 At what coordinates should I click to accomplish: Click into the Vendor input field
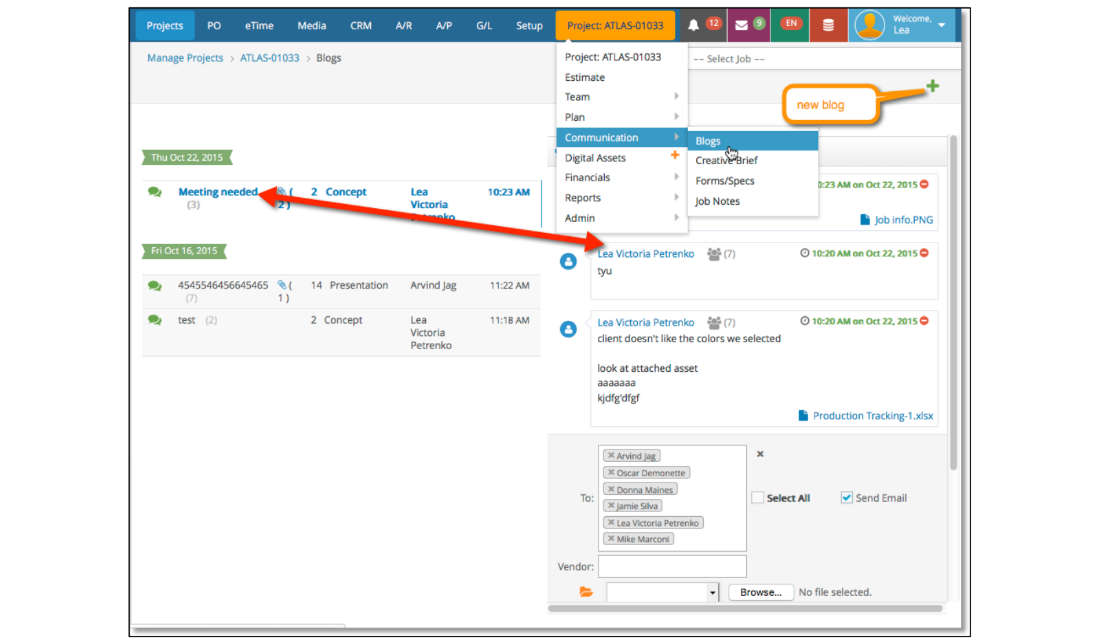672,566
